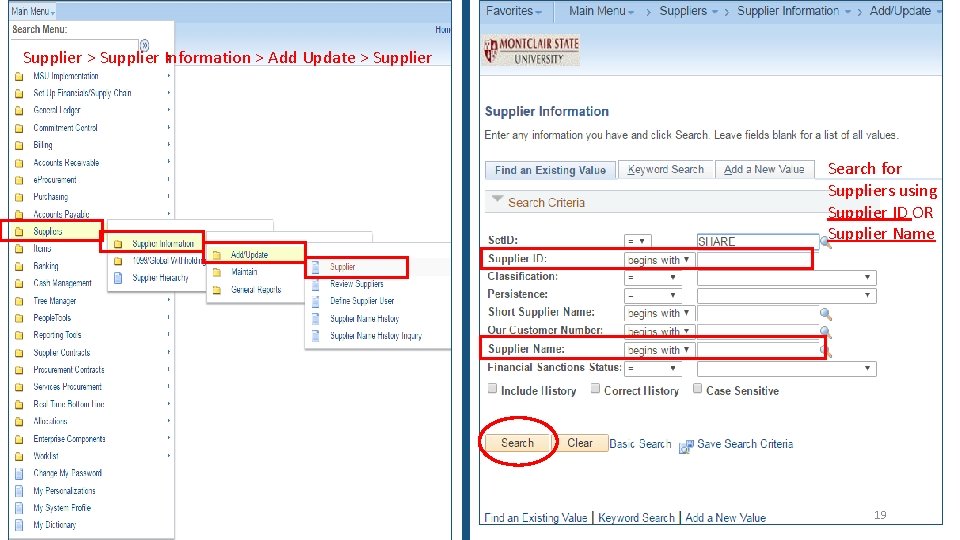Open Purchasing menu folder

(x=50, y=197)
